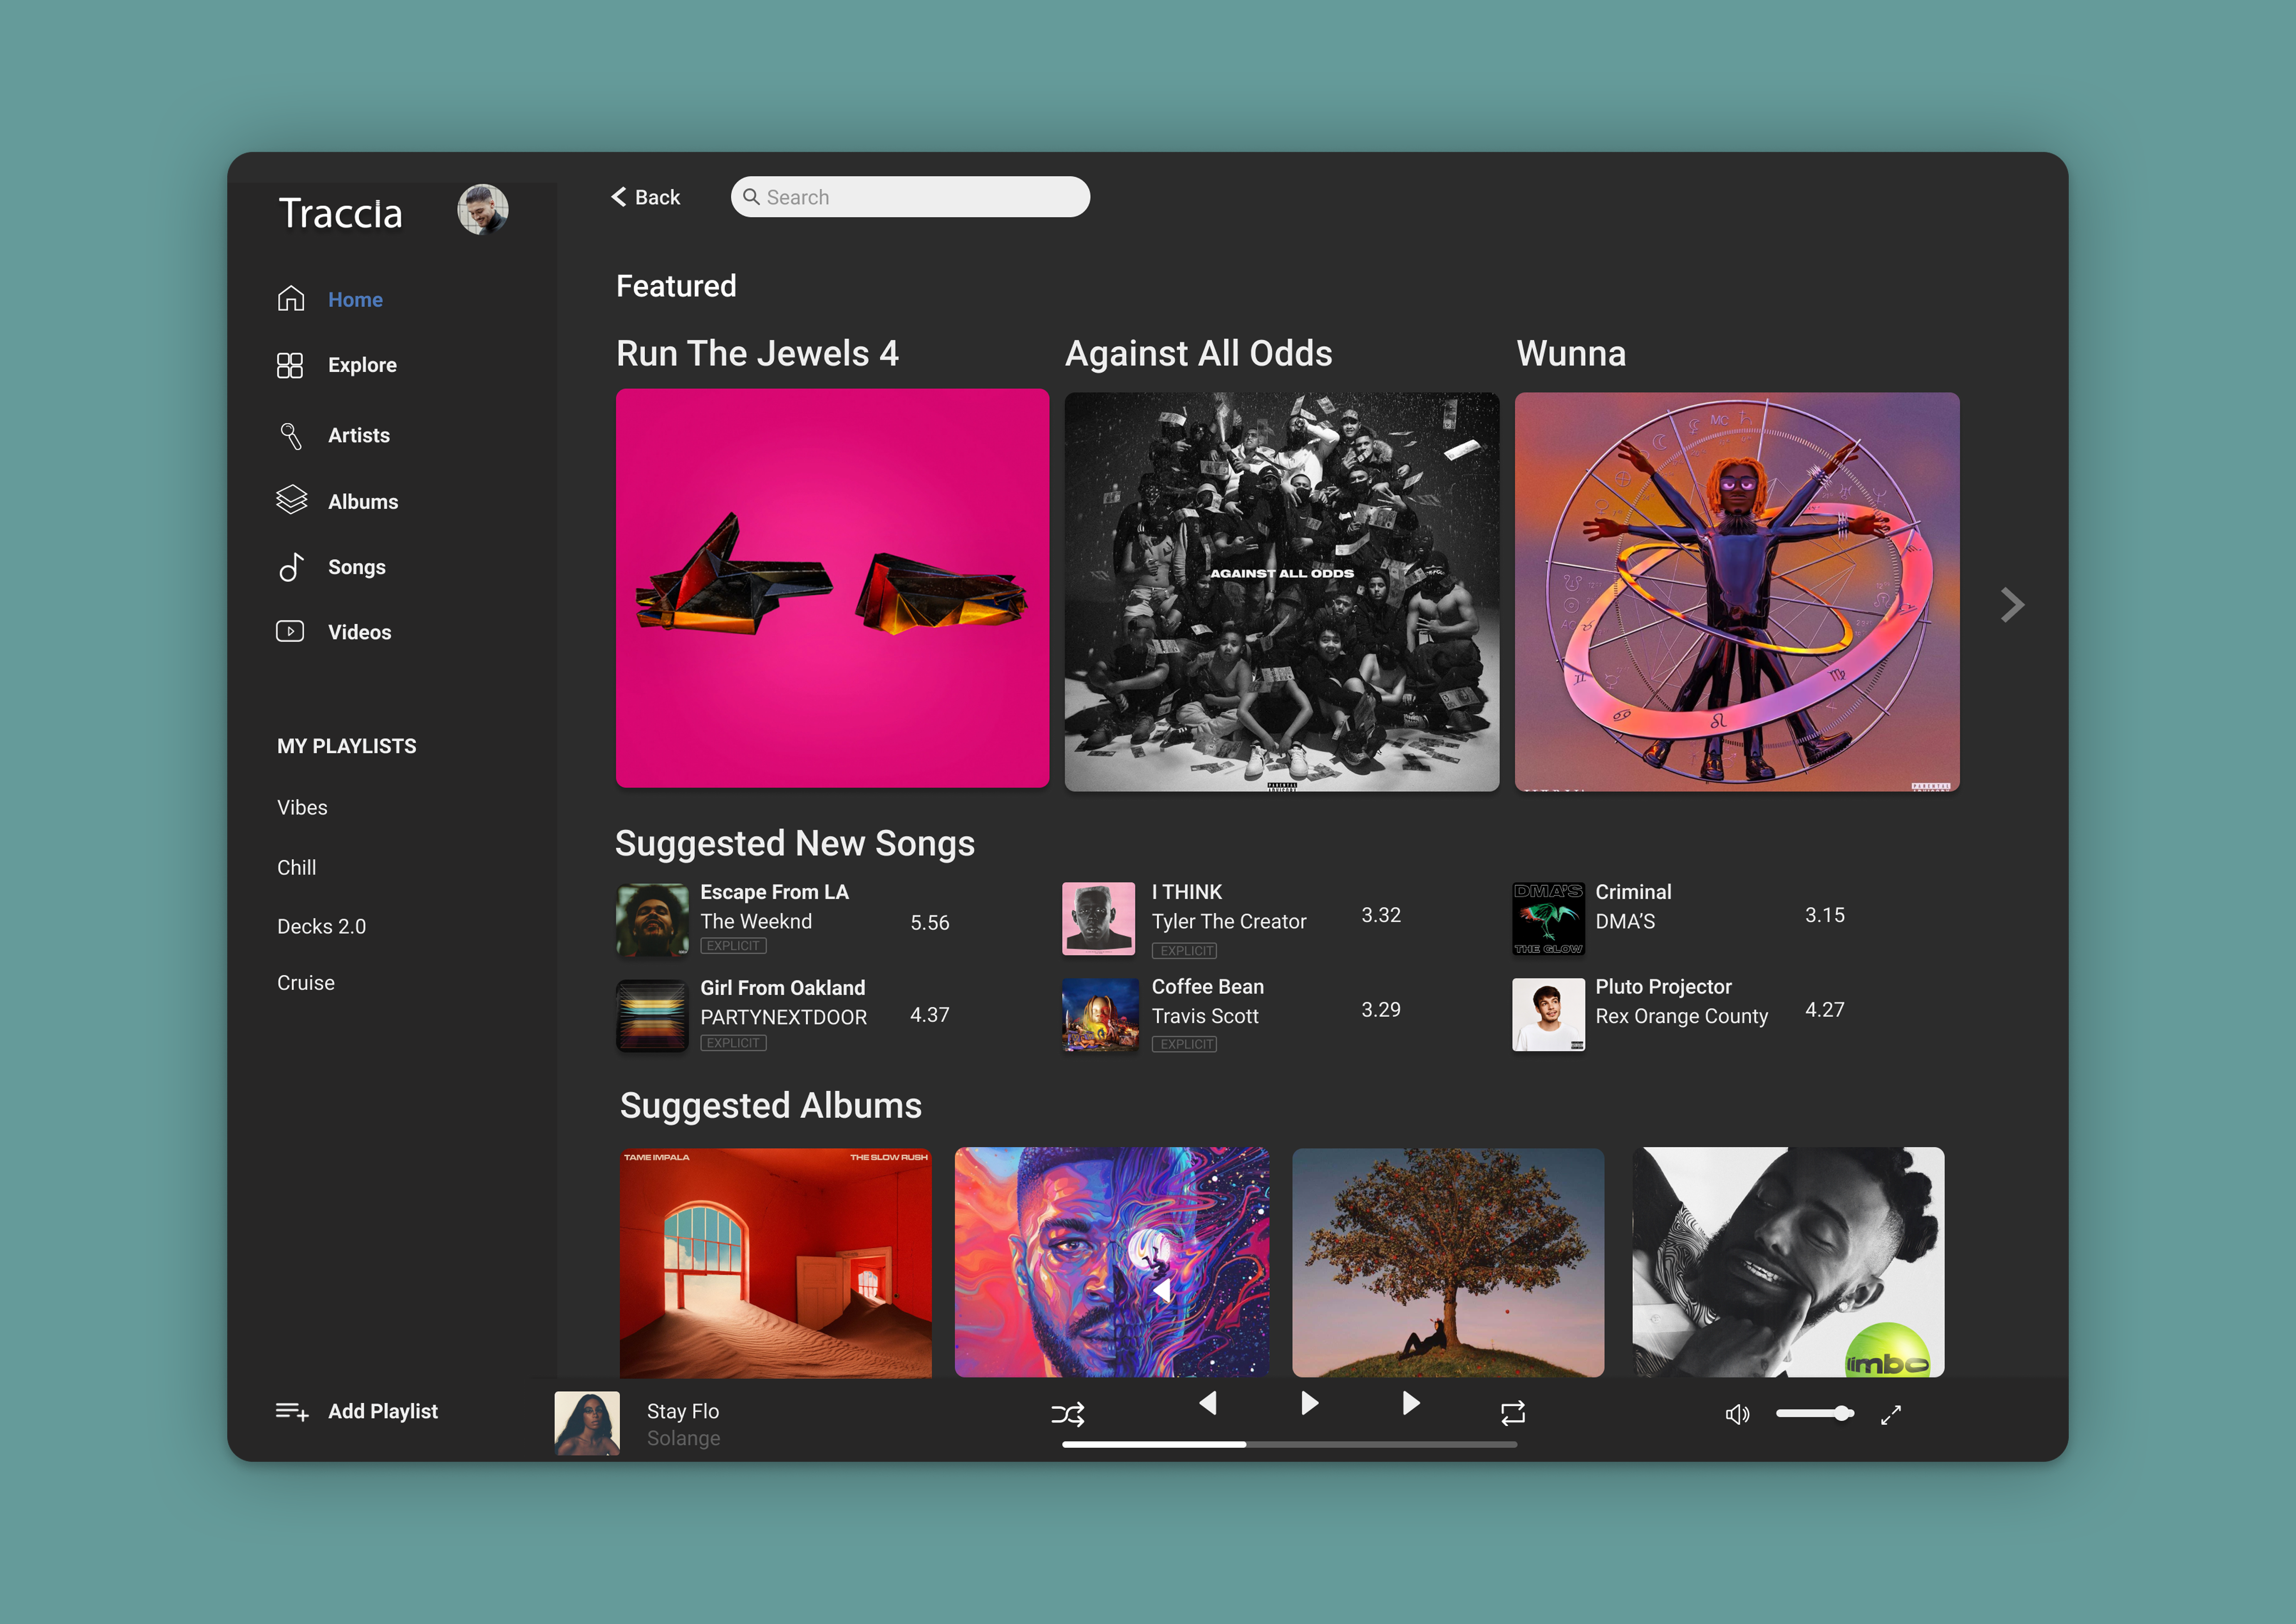Open the Videos section

pos(359,632)
